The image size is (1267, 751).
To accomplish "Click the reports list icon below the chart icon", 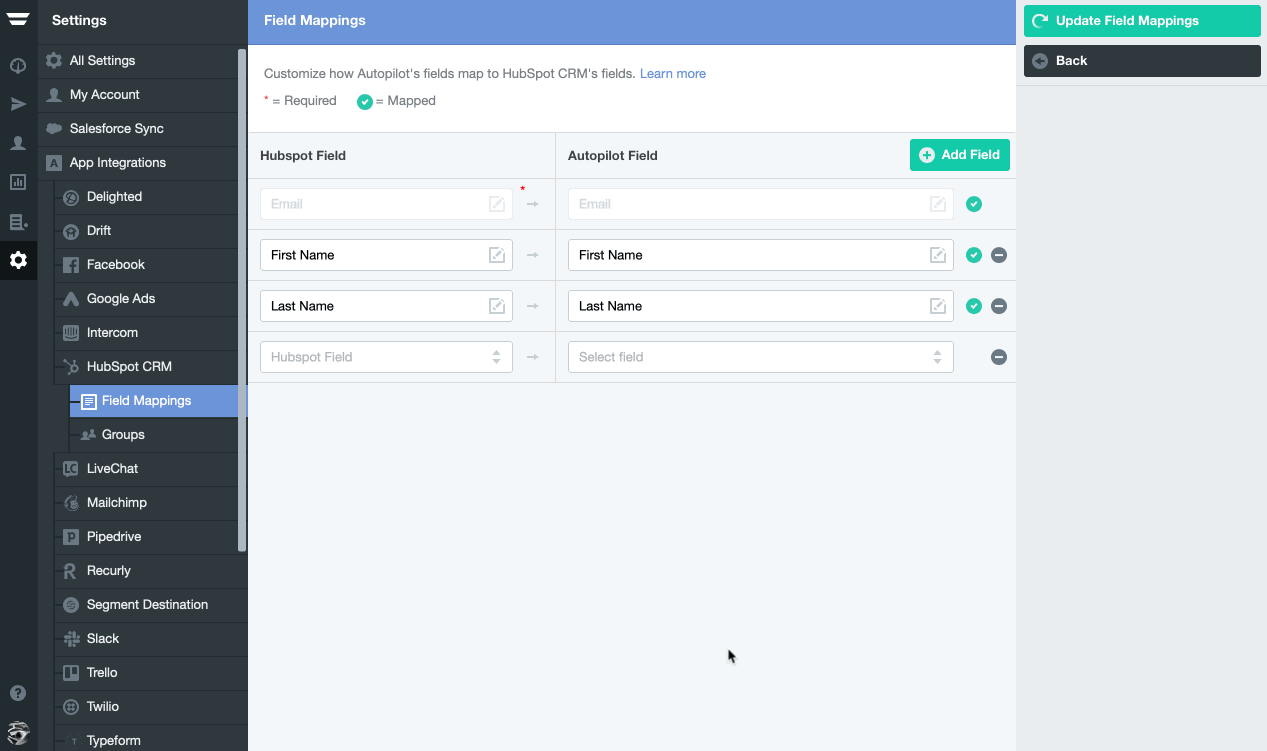I will coord(17,221).
